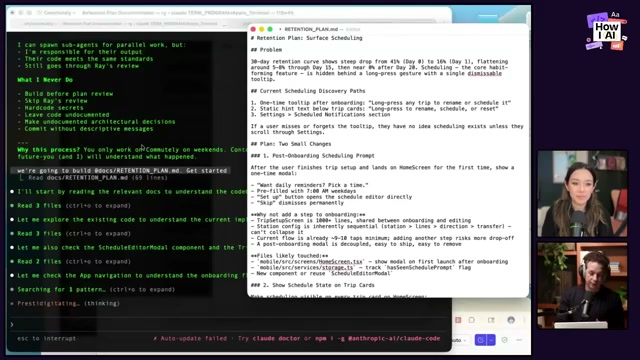Click the 'What I Never Do' heading in terminal
Screen dimensions: 640x360
(45, 80)
